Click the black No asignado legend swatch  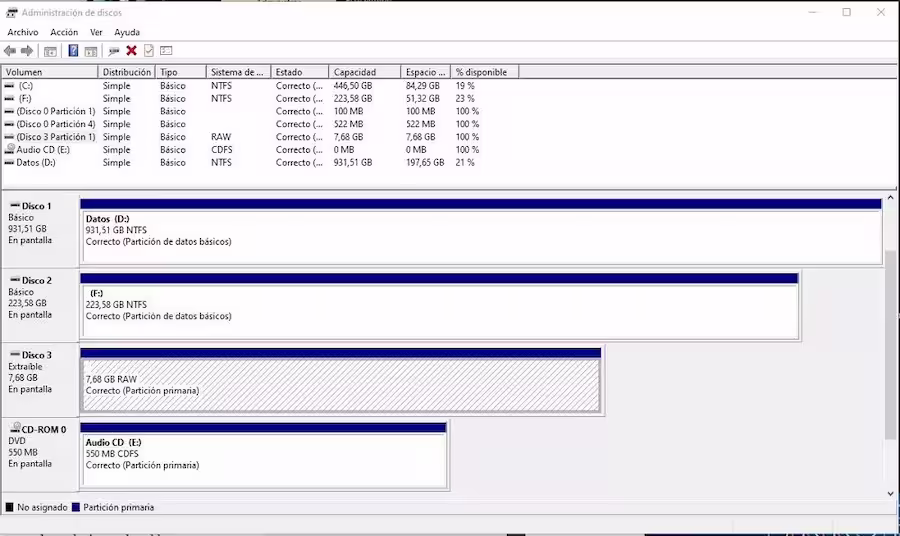(x=9, y=507)
